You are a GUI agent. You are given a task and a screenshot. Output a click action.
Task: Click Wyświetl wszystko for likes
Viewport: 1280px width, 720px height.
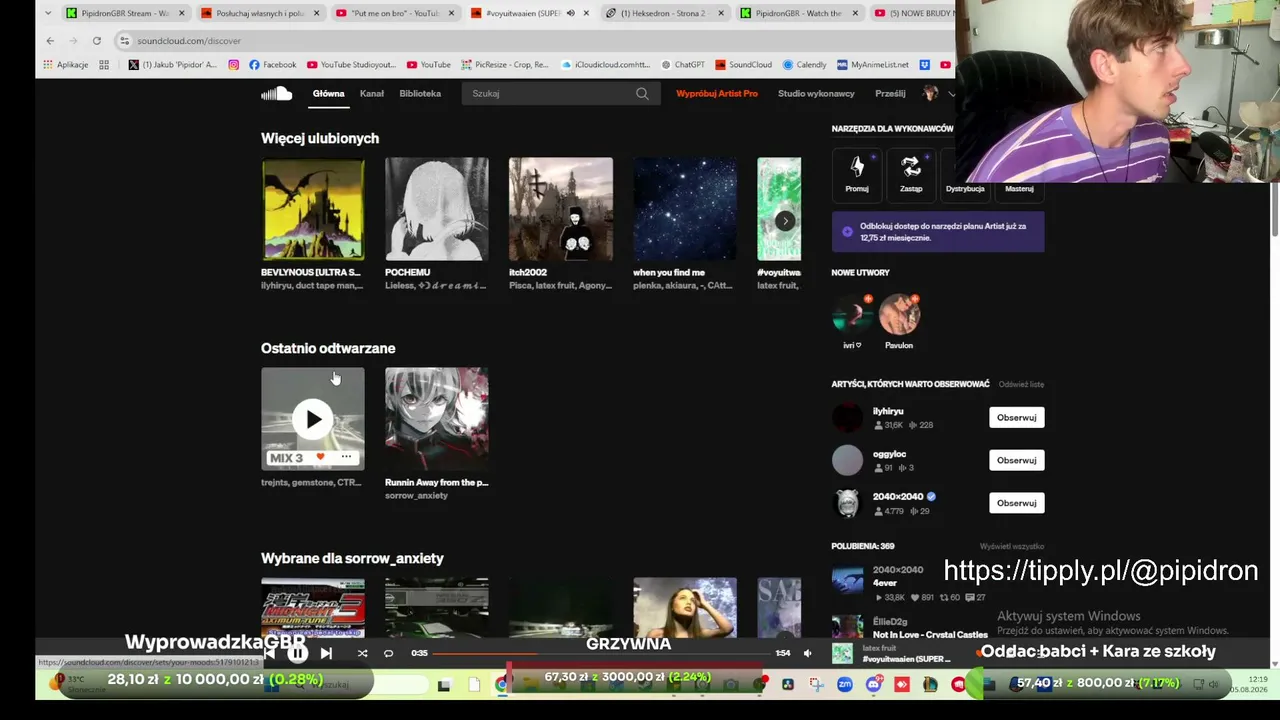tap(1012, 546)
